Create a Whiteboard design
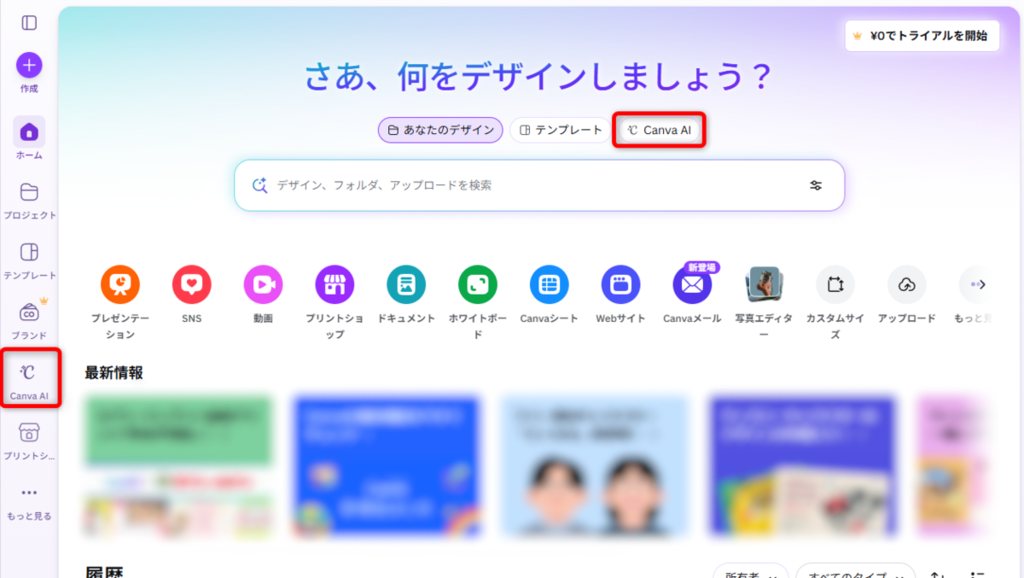The height and width of the screenshot is (578, 1024). (x=477, y=285)
